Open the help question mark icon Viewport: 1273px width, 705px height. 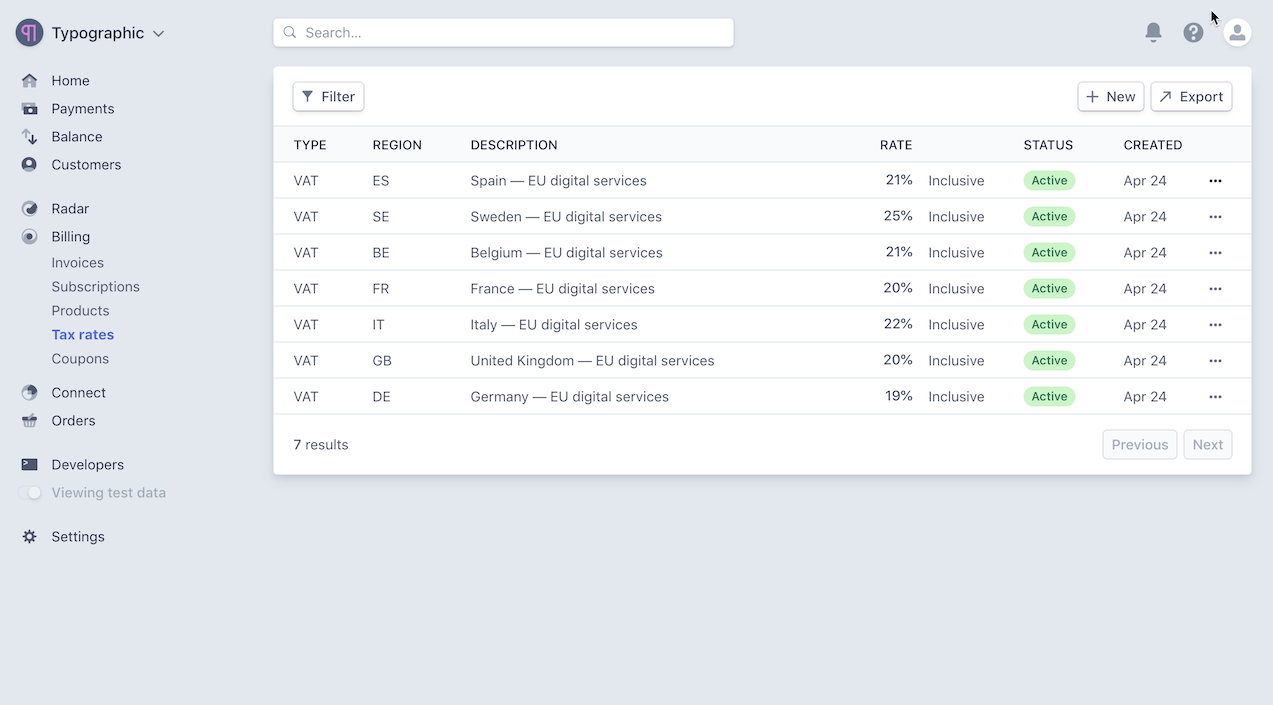pos(1193,33)
